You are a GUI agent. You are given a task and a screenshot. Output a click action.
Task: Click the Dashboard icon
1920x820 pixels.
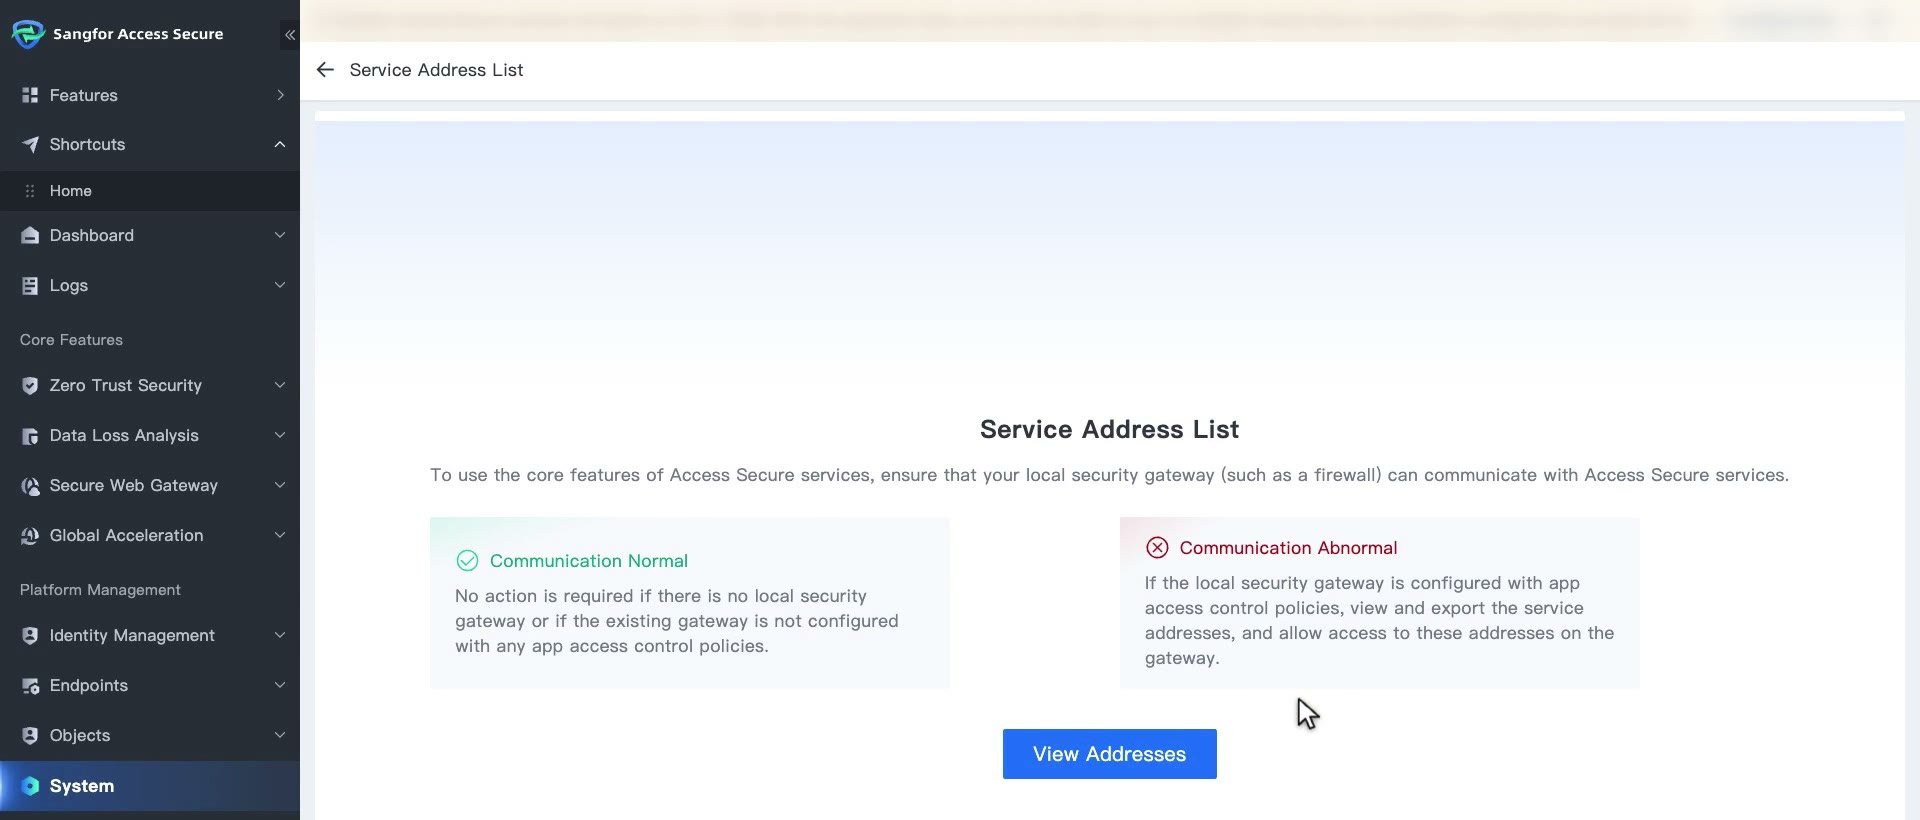(30, 235)
